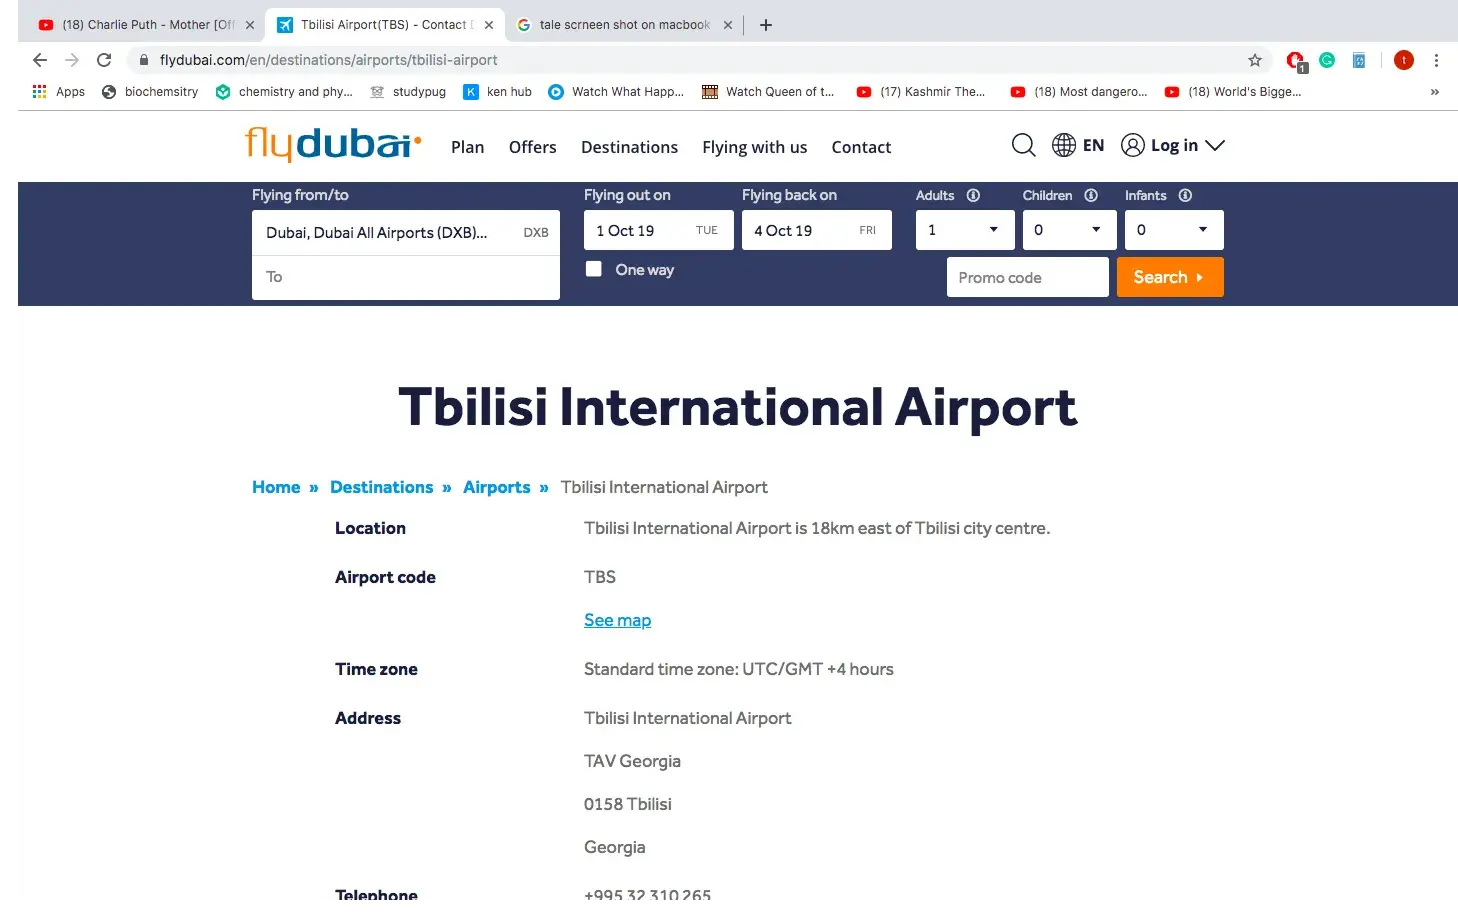
Task: Click the TBS airport code text
Action: pos(600,577)
